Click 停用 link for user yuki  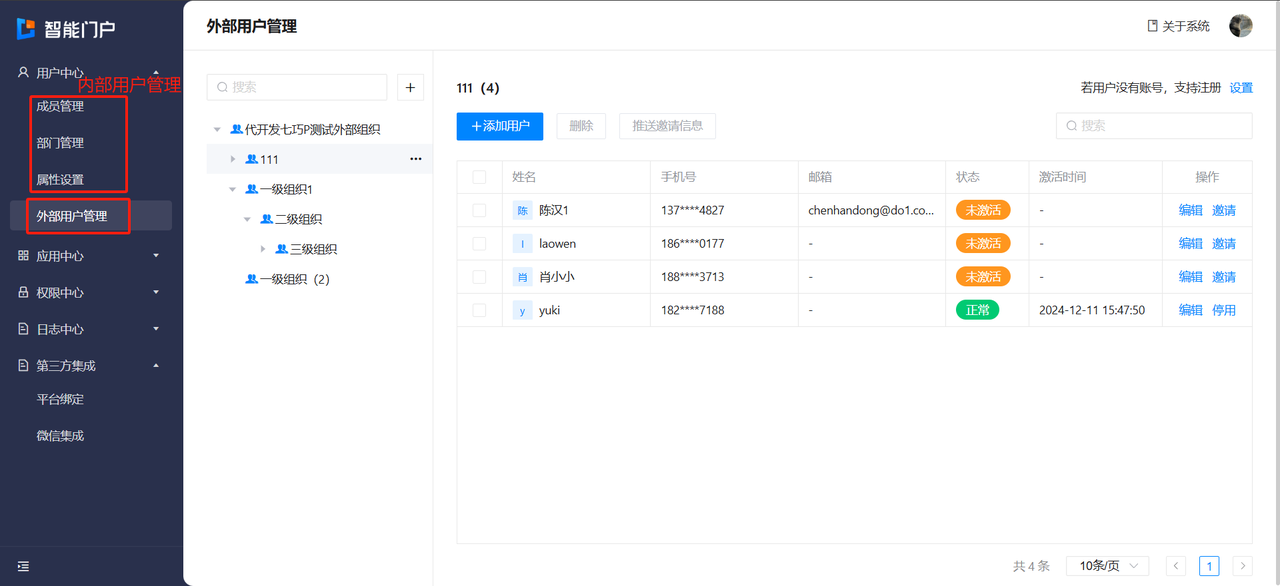tap(1224, 310)
